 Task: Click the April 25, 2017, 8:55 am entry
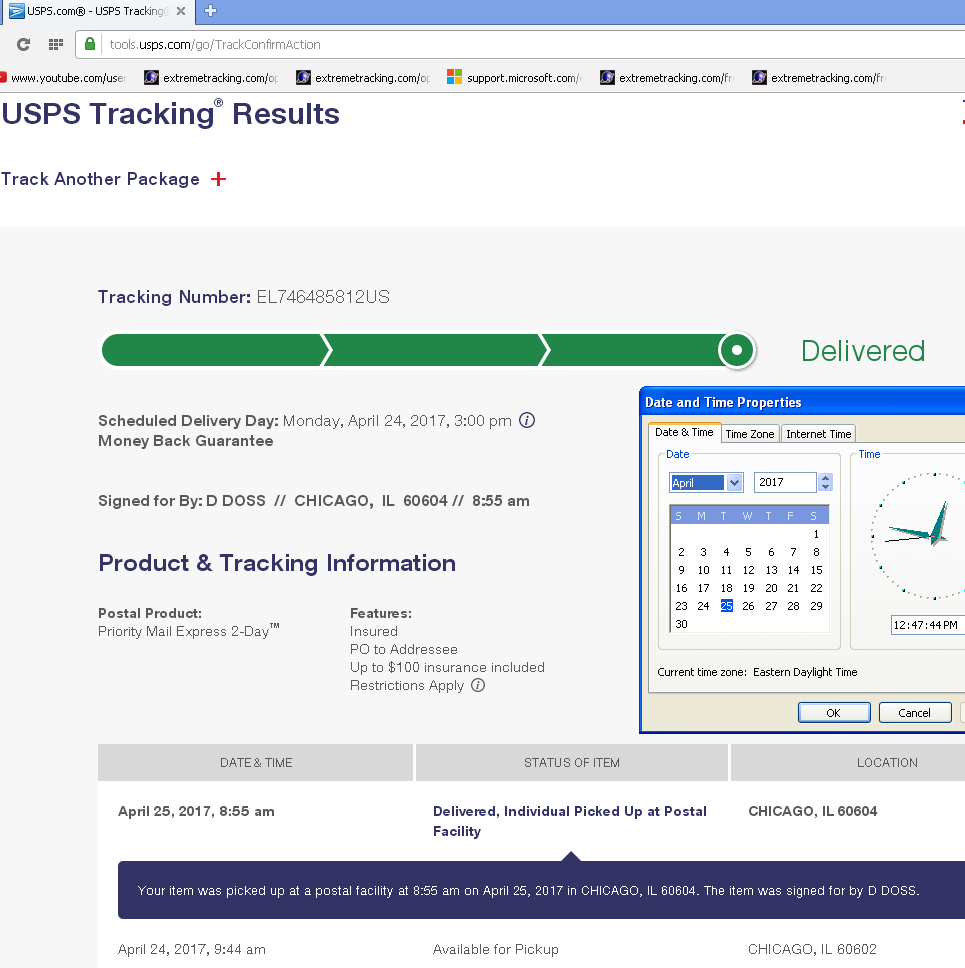pos(196,811)
